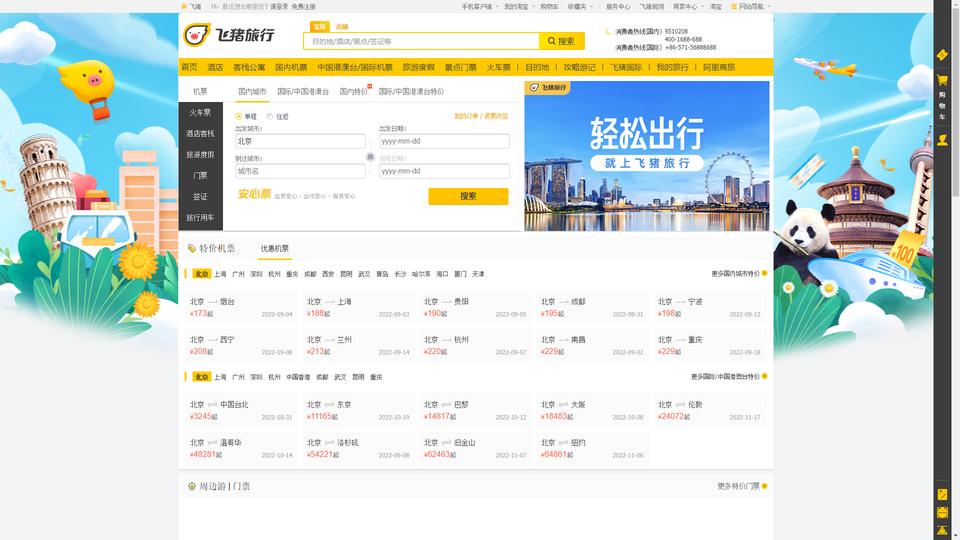Select 宝贝 search type tab
This screenshot has width=960, height=540.
(320, 27)
